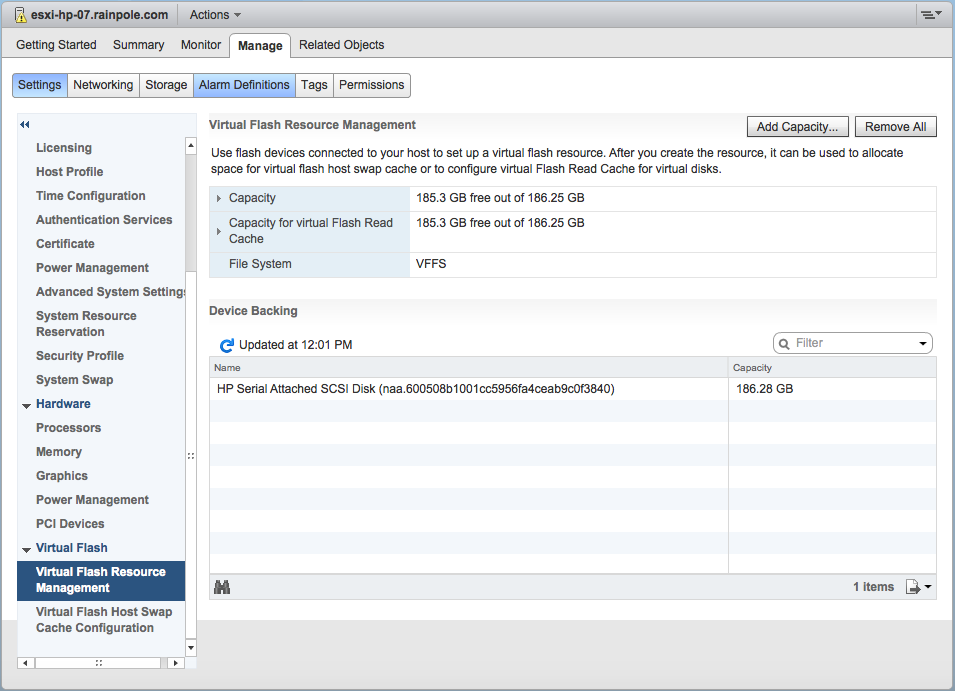Switch to the Monitor tab
The width and height of the screenshot is (955, 691).
[x=201, y=45]
